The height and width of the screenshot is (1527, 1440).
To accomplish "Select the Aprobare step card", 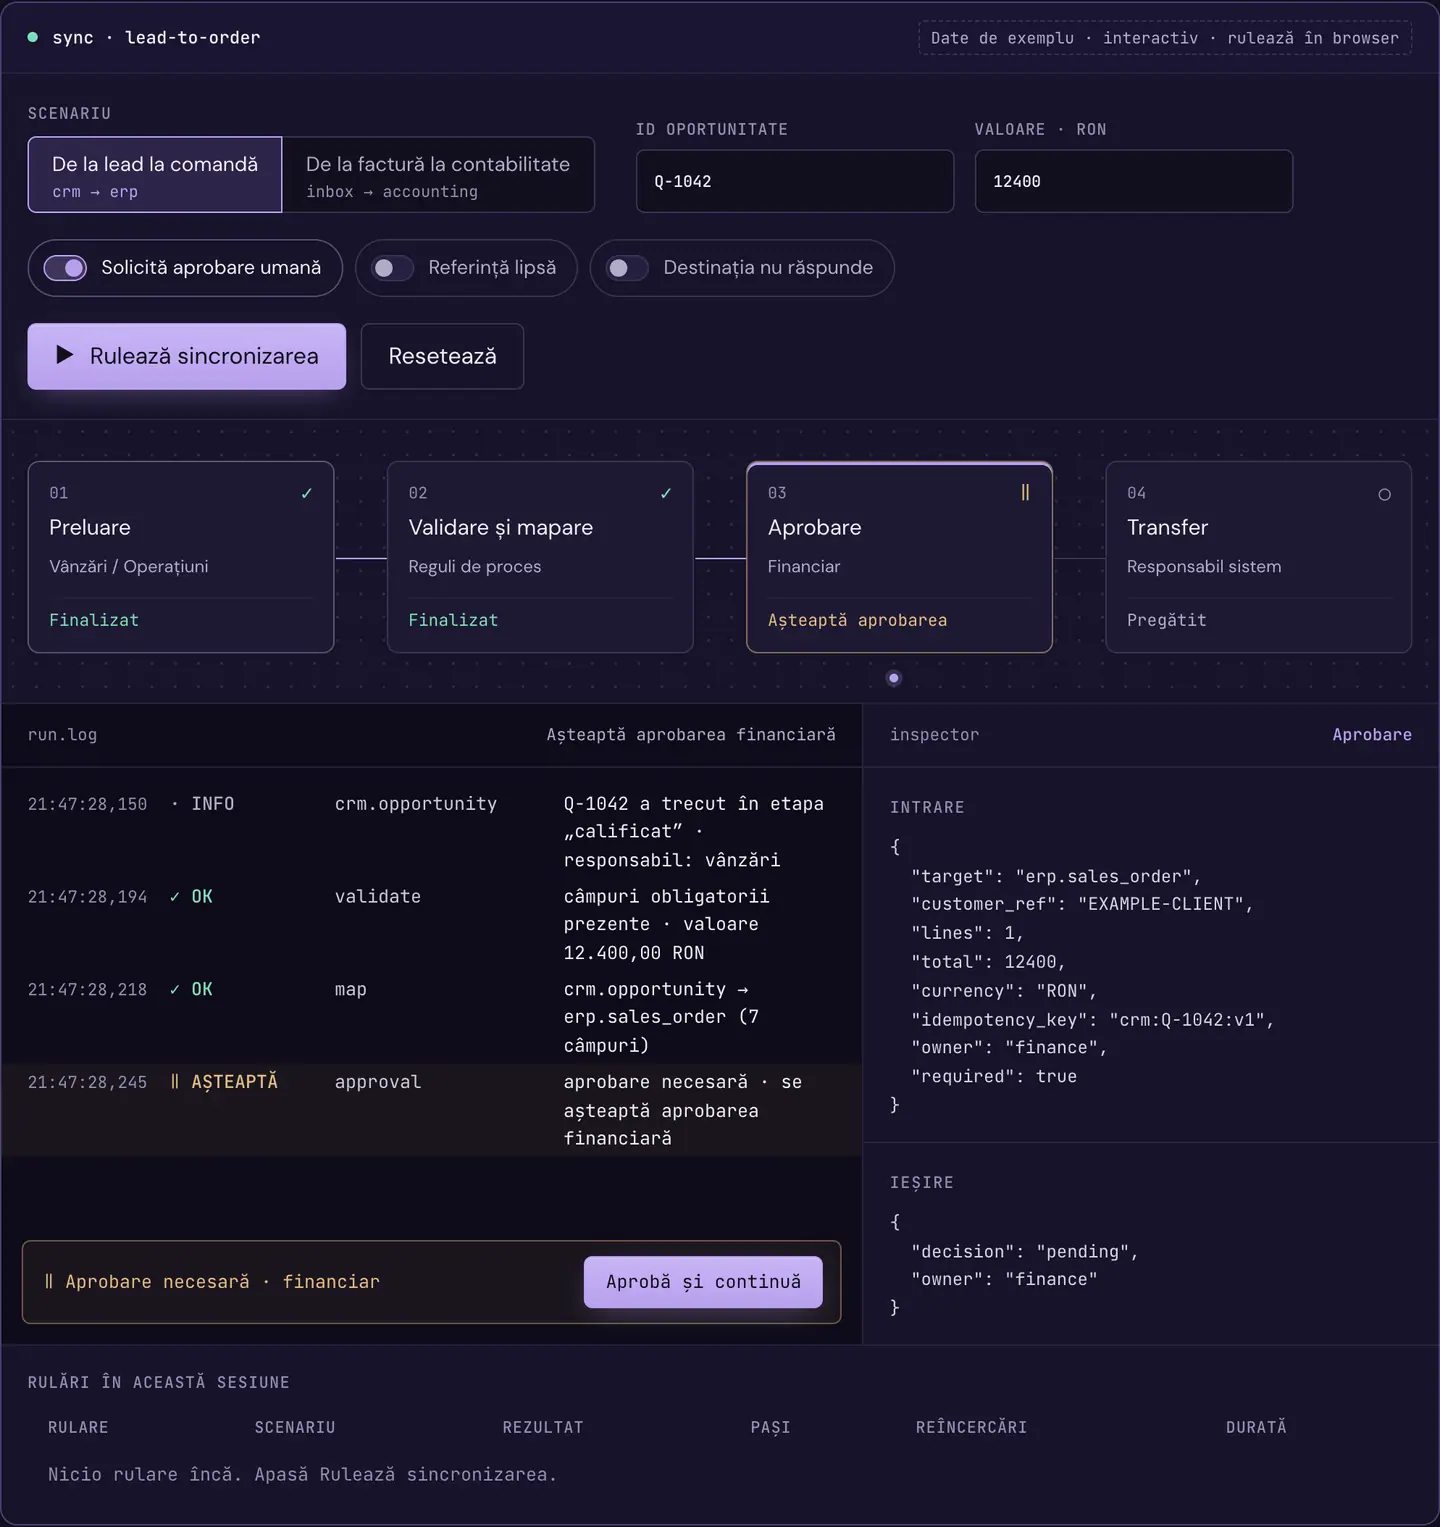I will (x=899, y=557).
